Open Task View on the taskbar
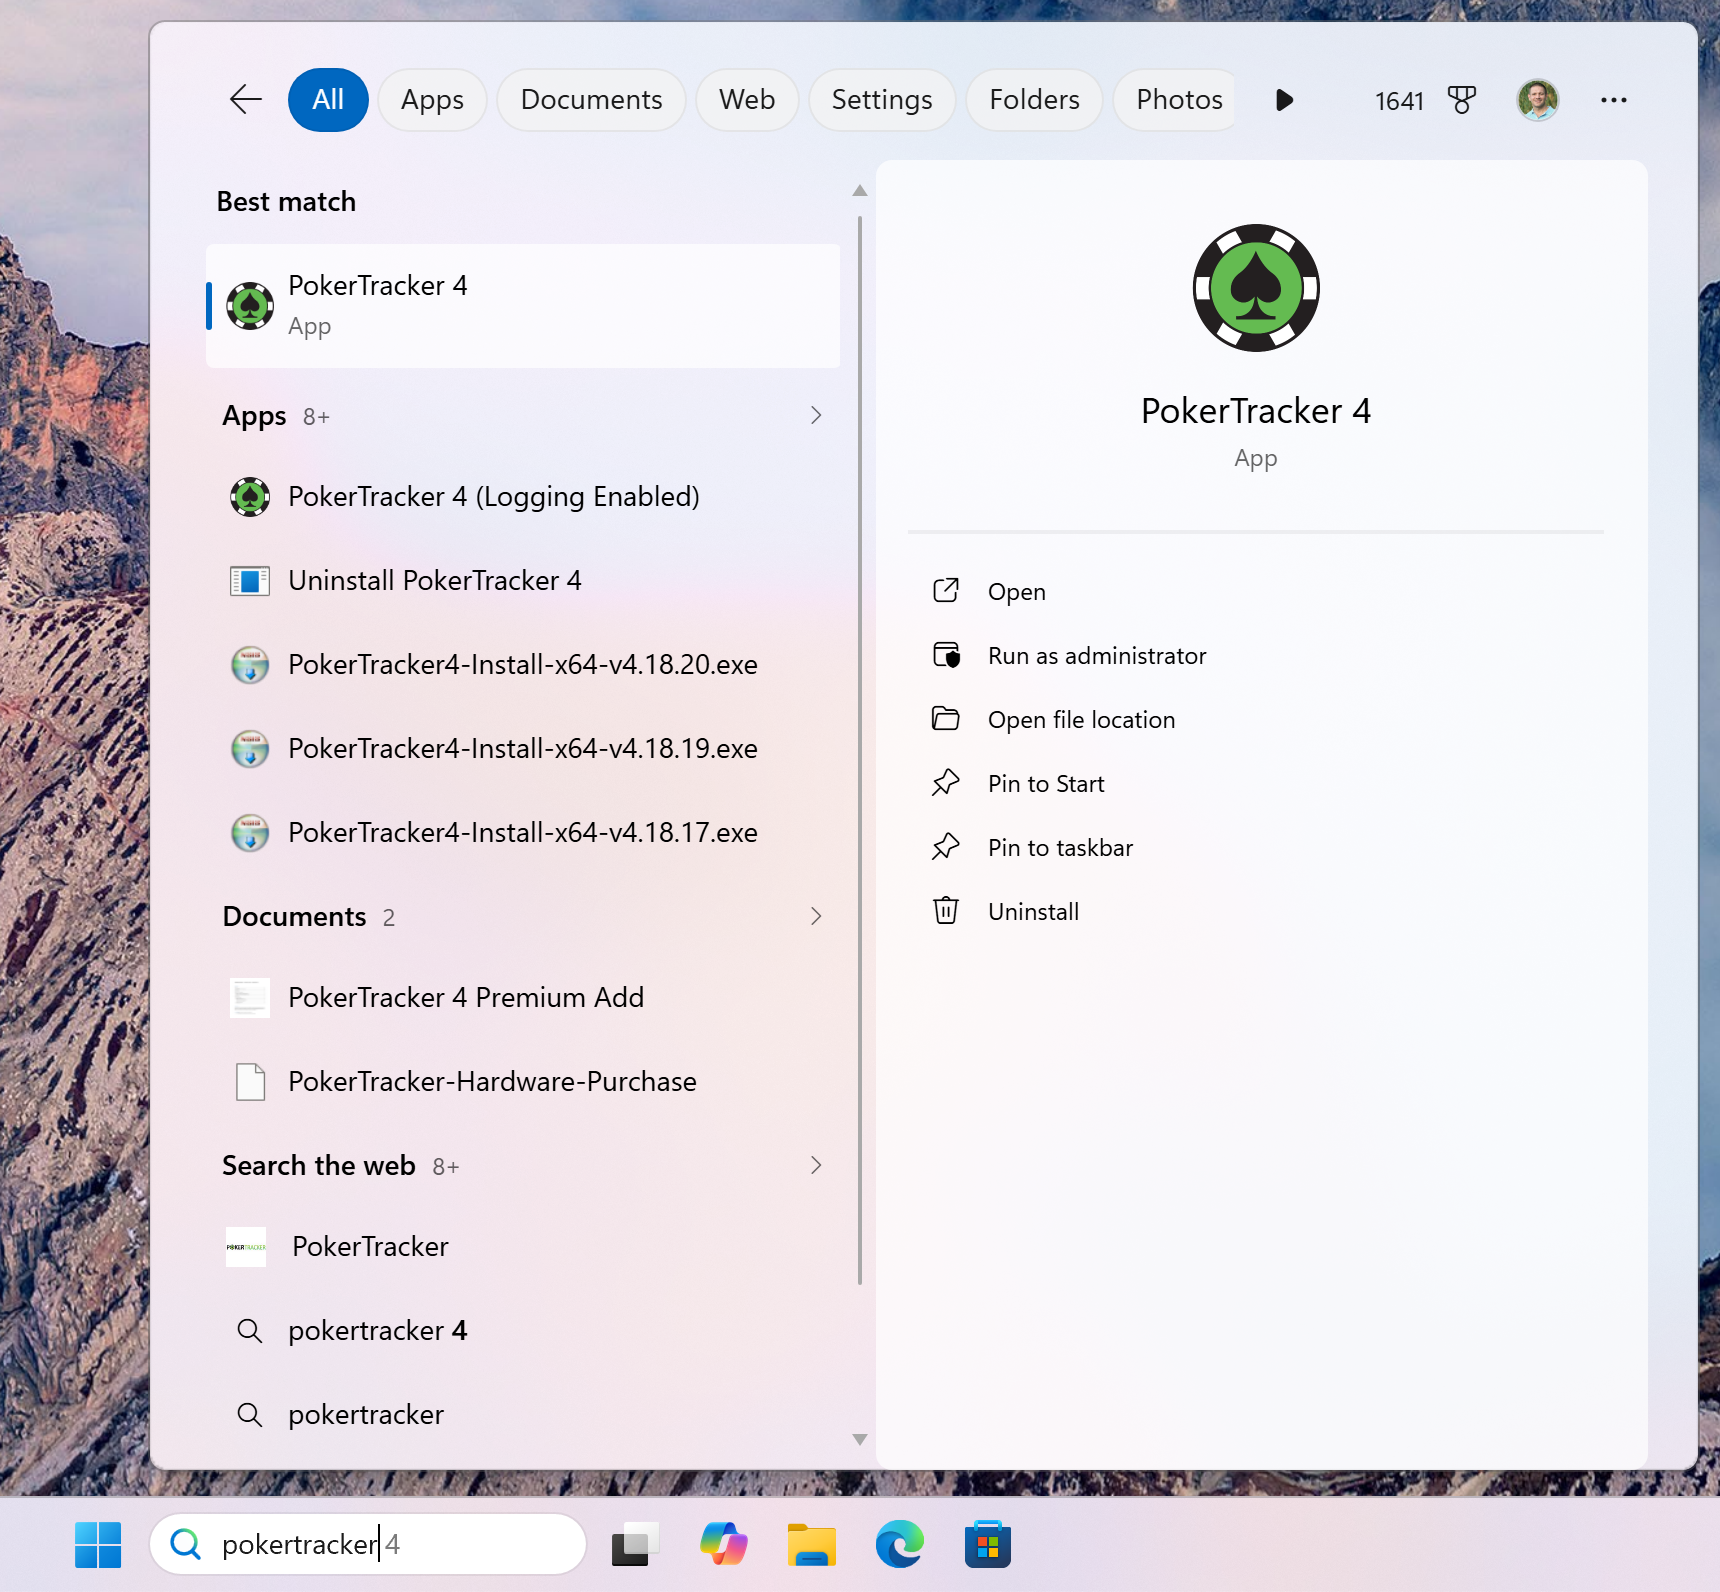Screen dimensions: 1720x1592 (x=636, y=1545)
